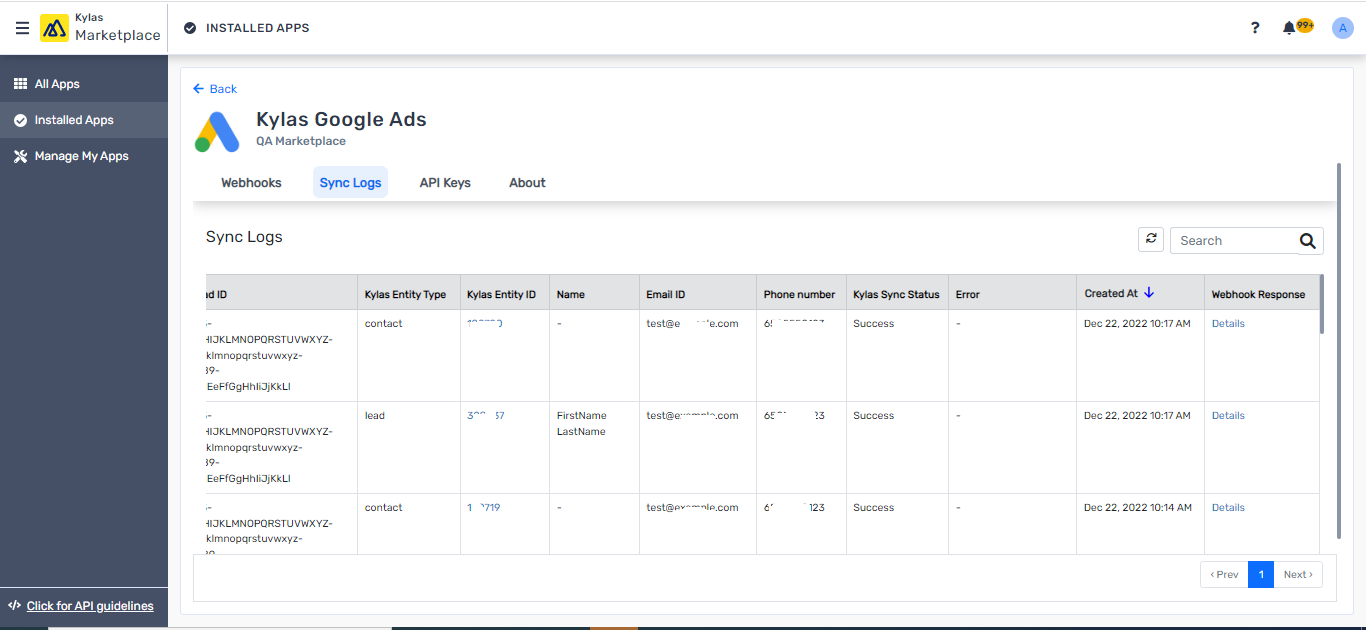The width and height of the screenshot is (1366, 630).
Task: Select page 1 in pagination
Action: 1261,574
